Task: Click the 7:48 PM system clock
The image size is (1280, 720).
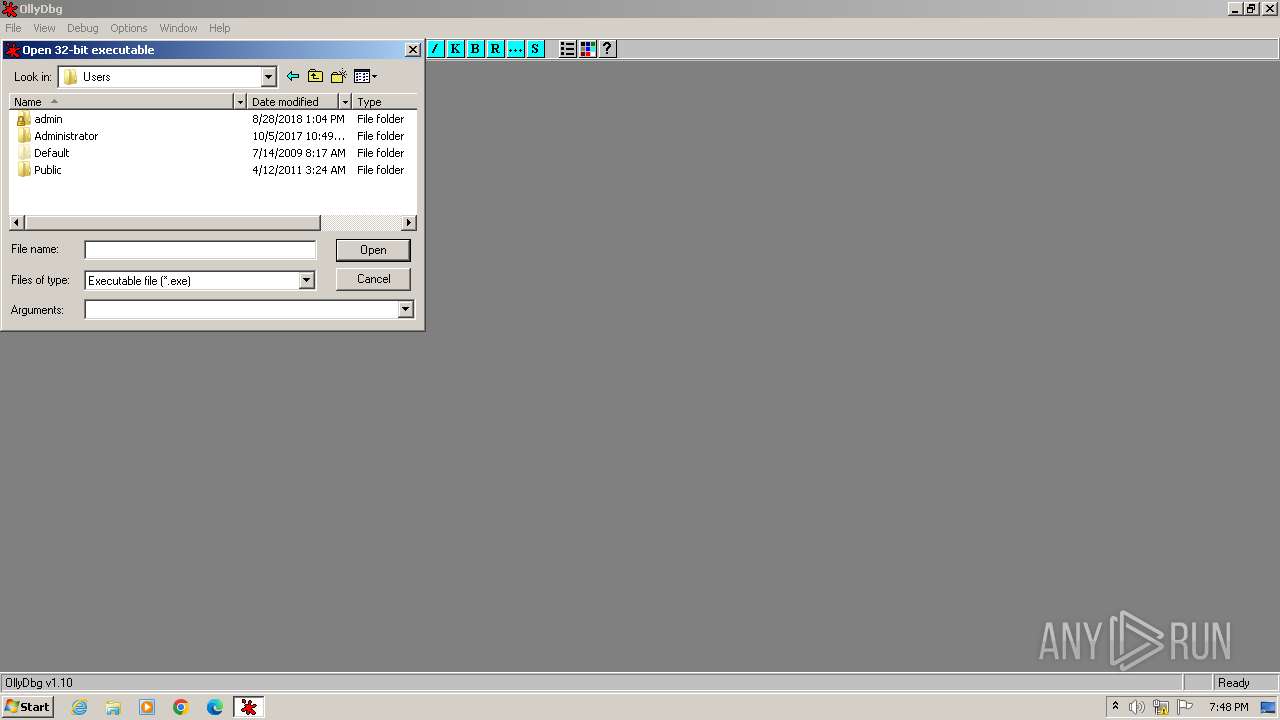Action: pos(1228,707)
